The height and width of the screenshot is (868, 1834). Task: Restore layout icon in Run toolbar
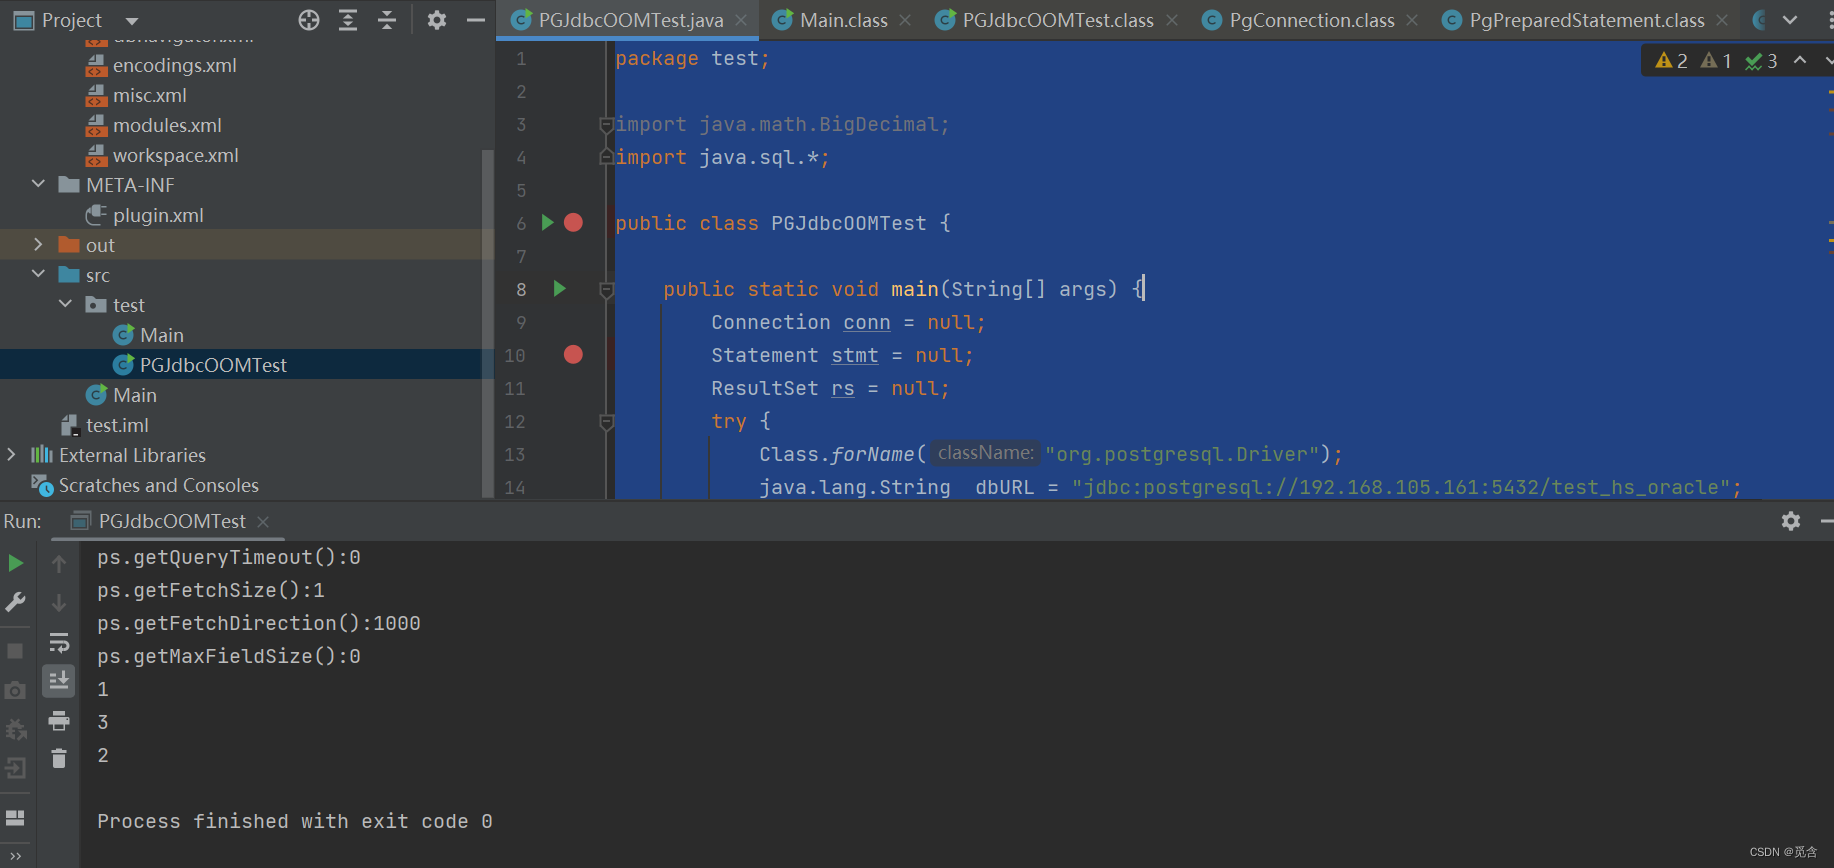[x=15, y=817]
